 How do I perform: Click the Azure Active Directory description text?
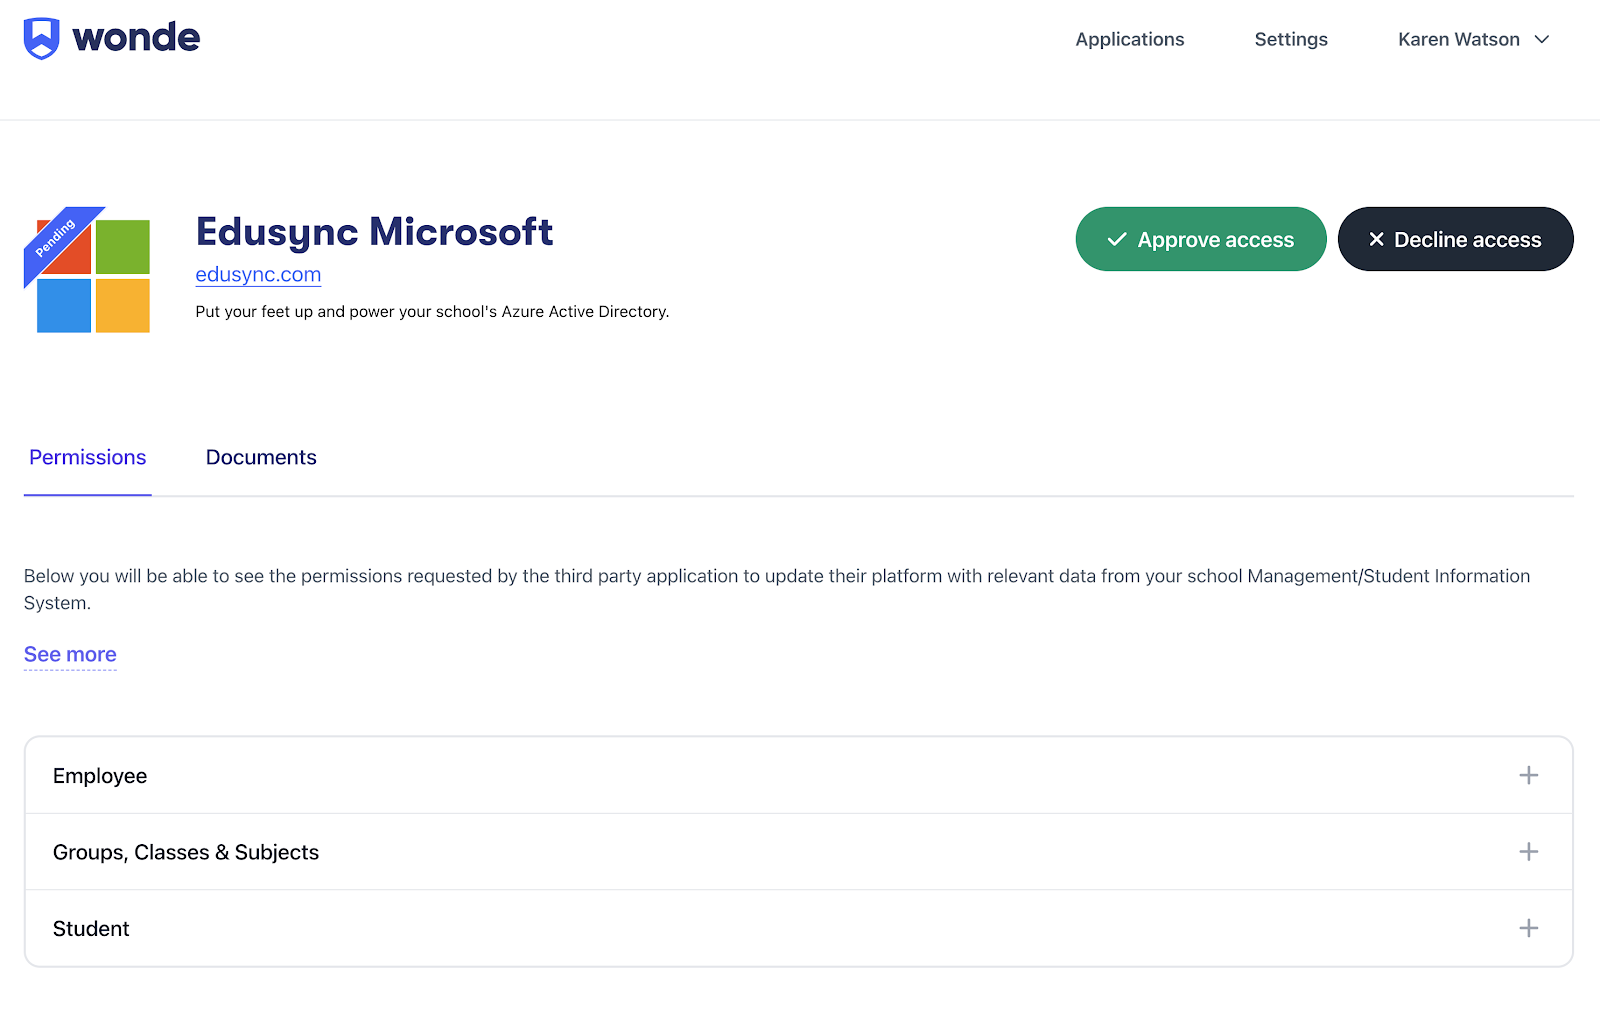(432, 312)
